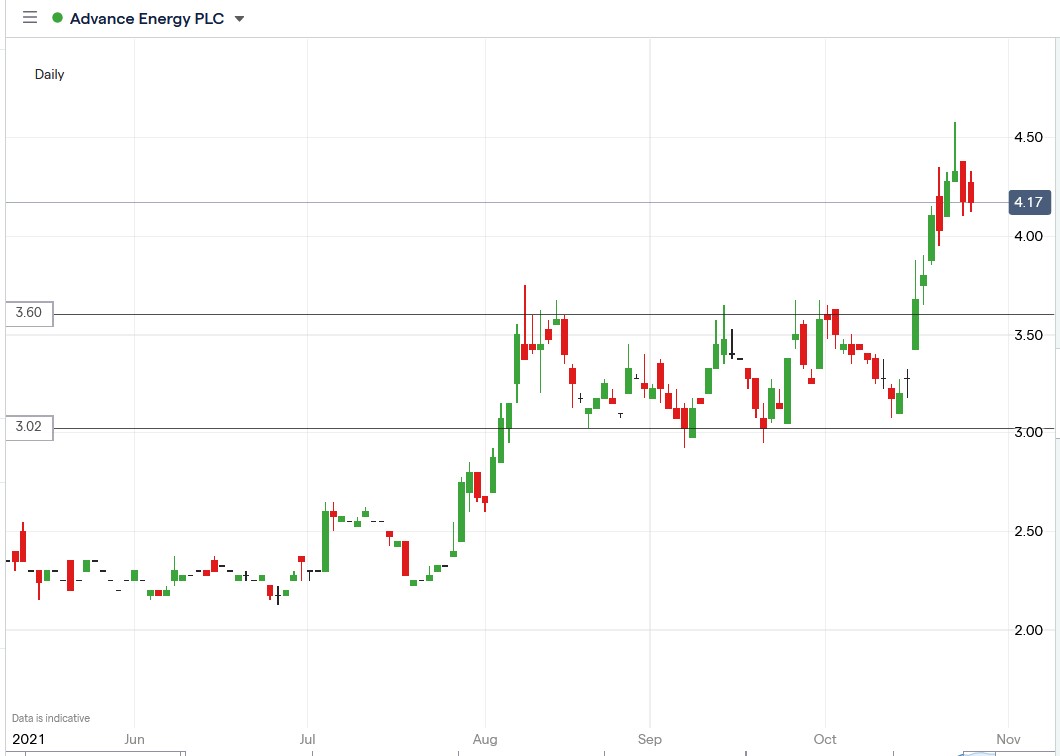Click the Jun date axis label

[x=135, y=739]
